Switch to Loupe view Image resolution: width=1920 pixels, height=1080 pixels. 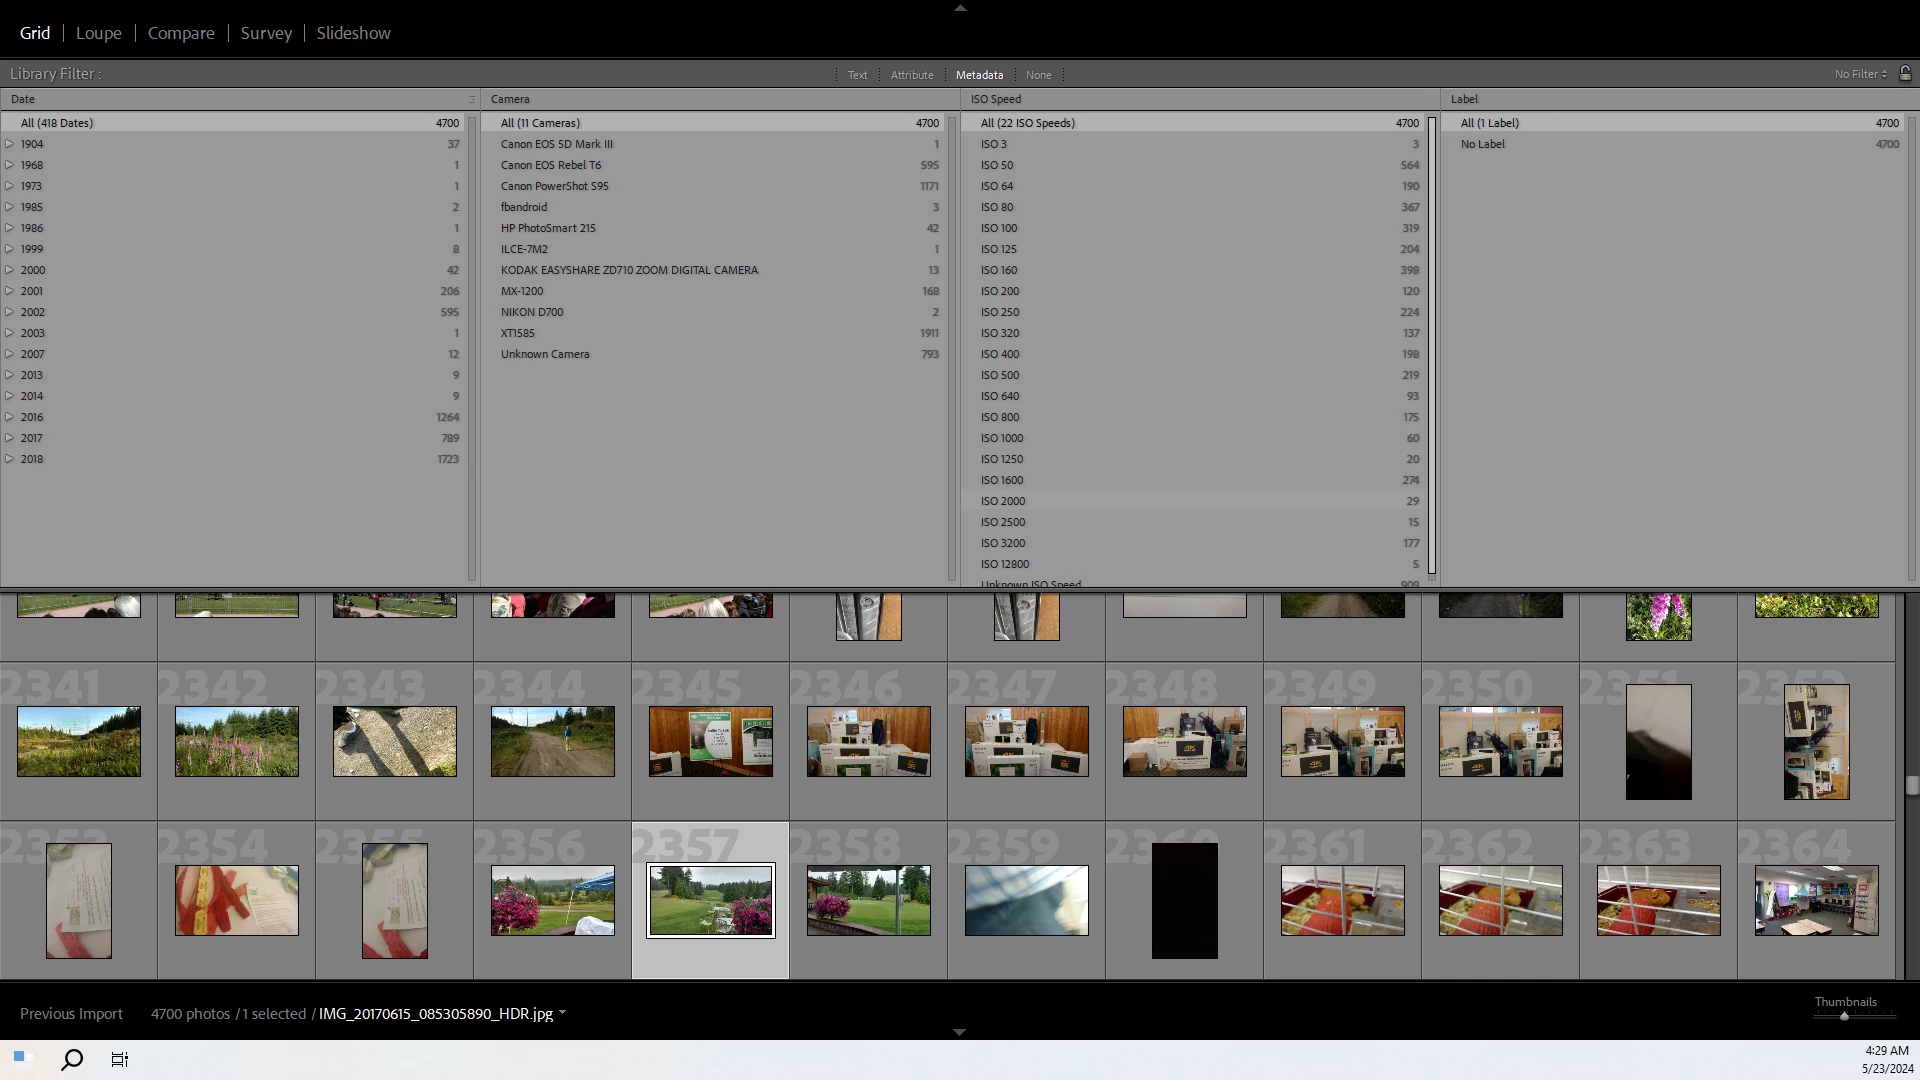(x=98, y=33)
